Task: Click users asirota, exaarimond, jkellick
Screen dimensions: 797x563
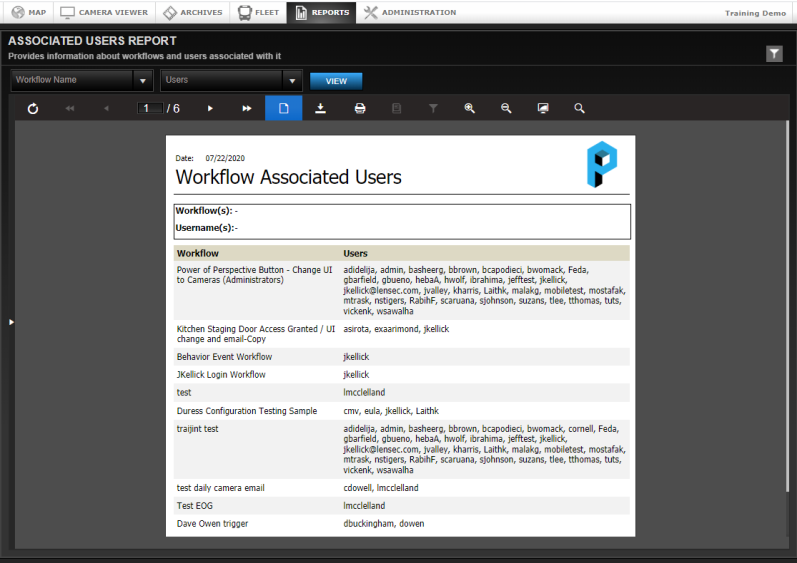Action: click(396, 329)
